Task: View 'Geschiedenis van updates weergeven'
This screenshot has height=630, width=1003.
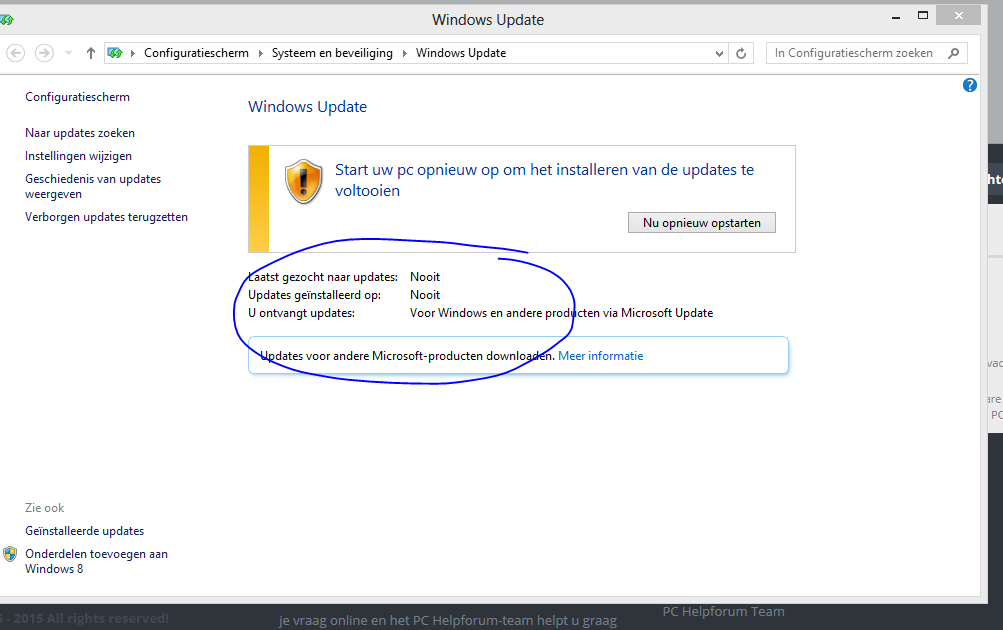Action: (x=93, y=186)
